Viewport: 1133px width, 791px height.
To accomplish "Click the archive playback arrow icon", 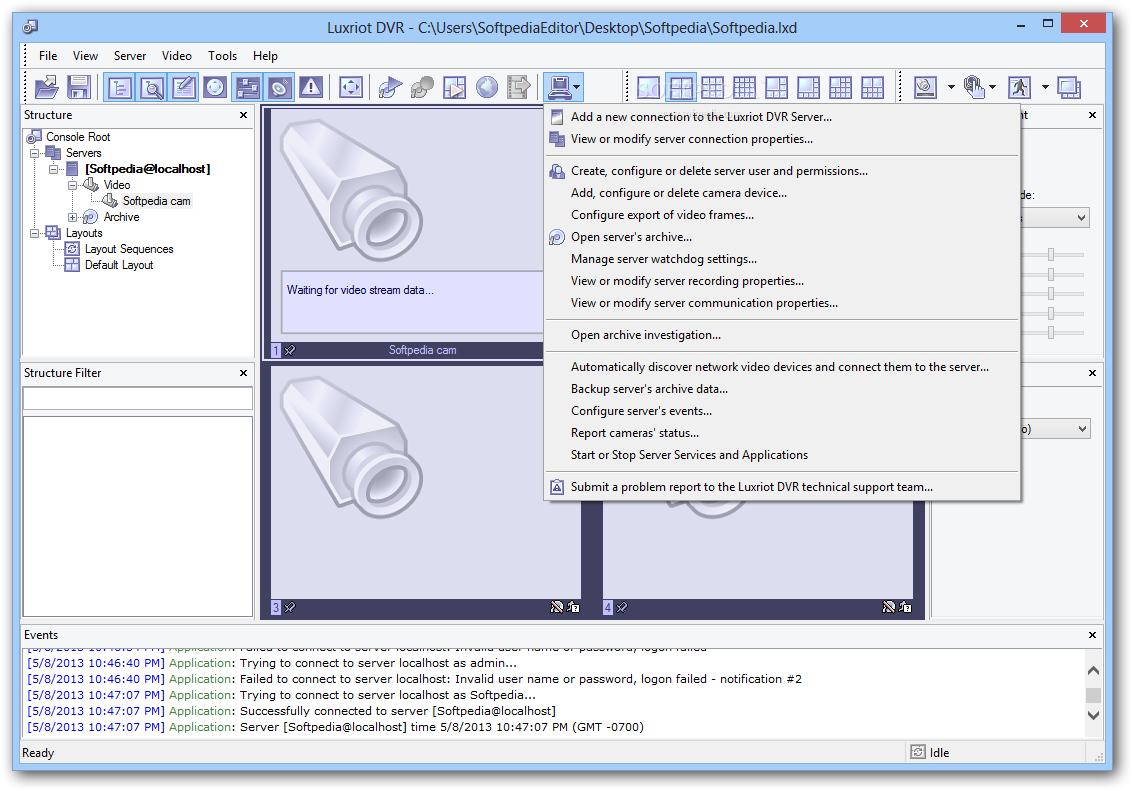I will [x=390, y=87].
